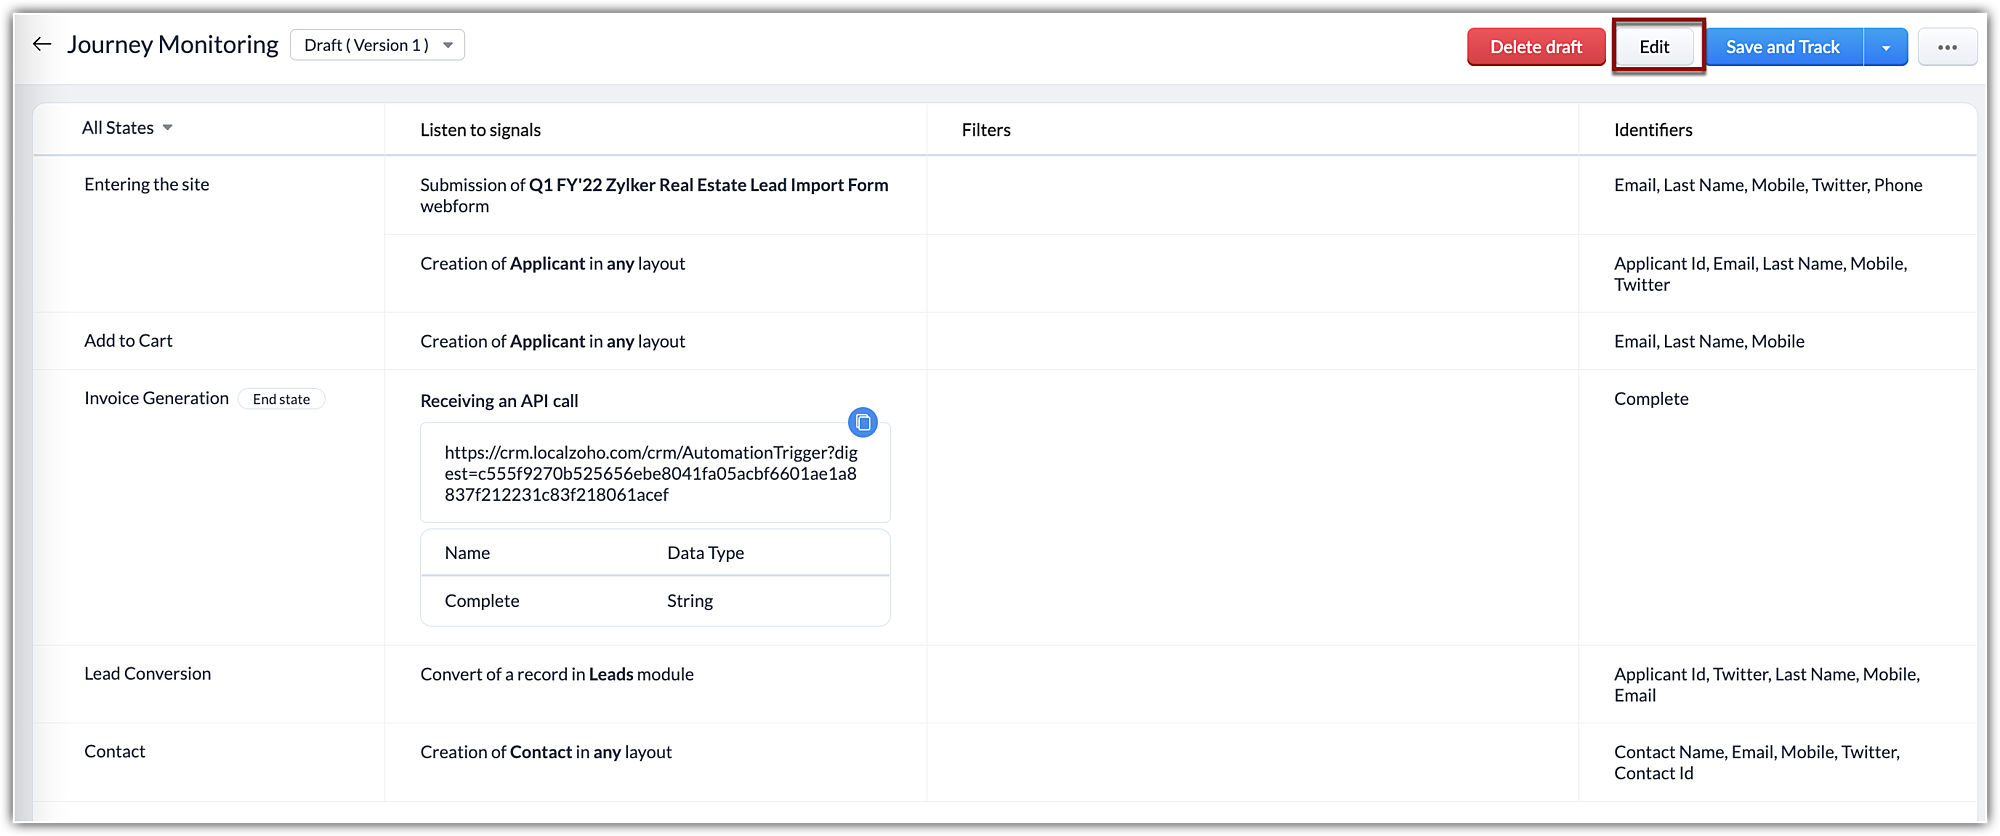Click the Identifiers column header
Viewport: 2000px width, 836px height.
point(1653,130)
